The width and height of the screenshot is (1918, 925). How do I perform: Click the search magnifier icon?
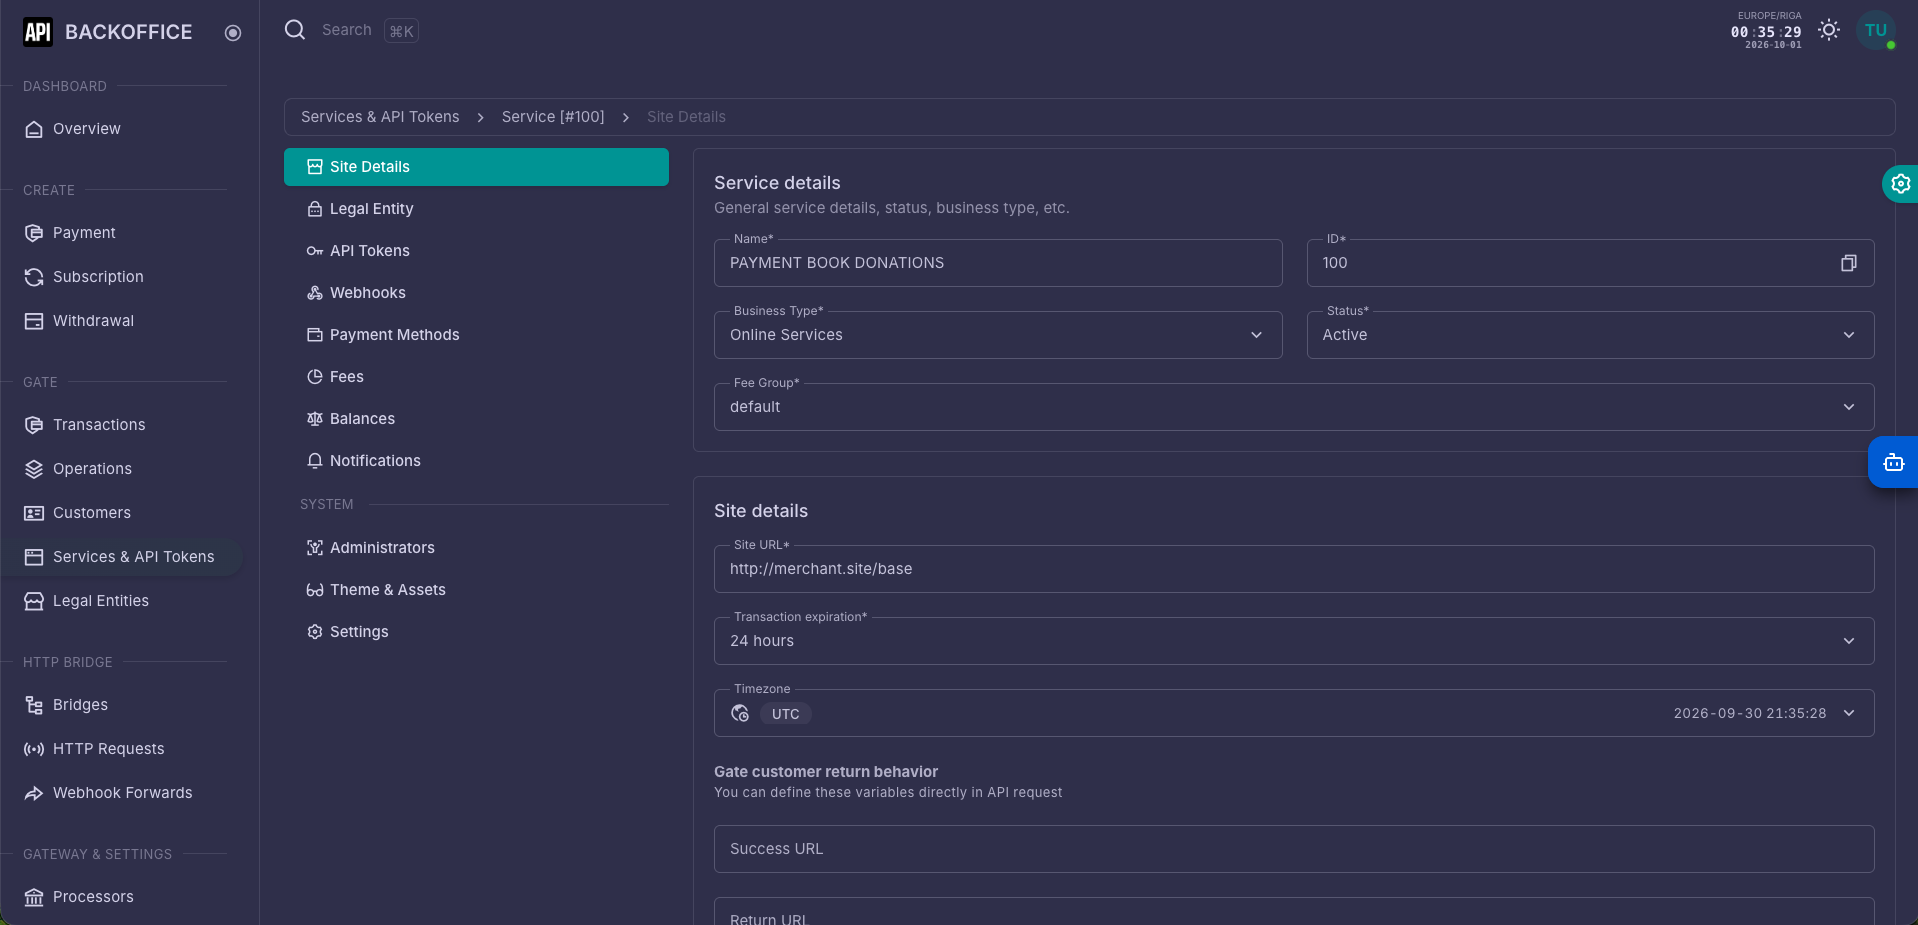[295, 30]
